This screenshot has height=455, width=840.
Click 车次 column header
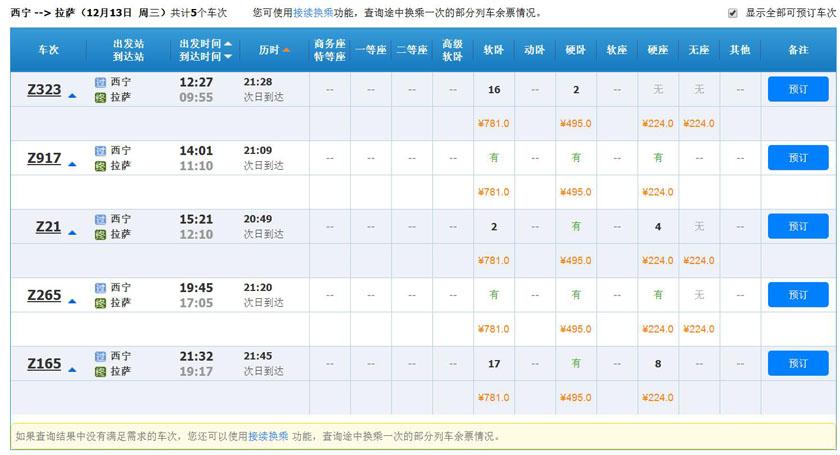coord(48,50)
